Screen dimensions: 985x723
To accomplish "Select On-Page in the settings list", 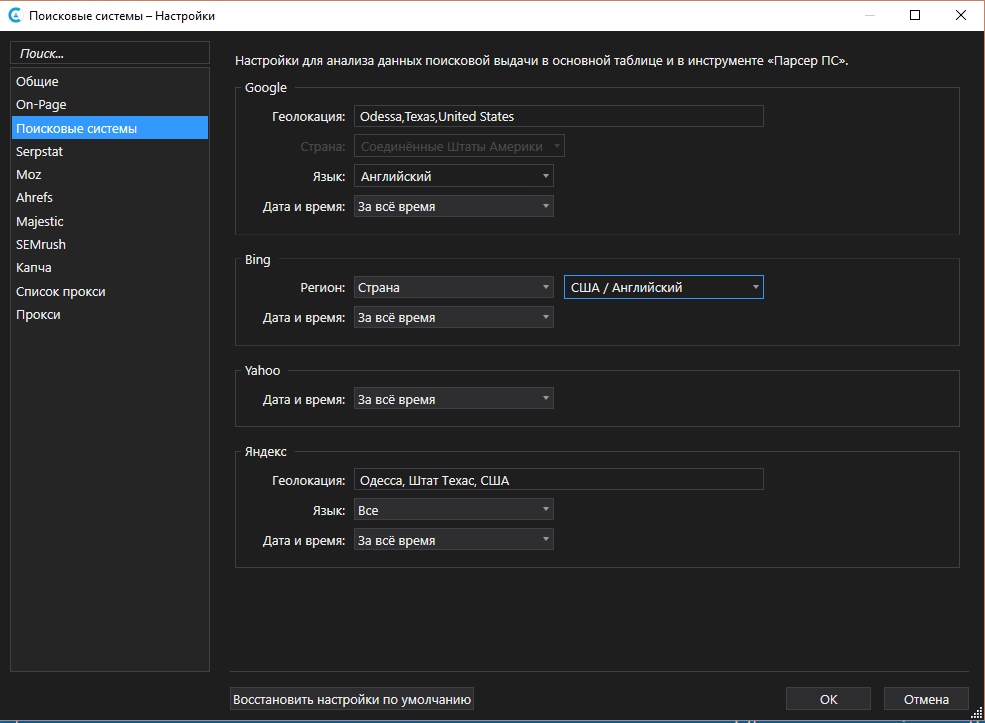I will [41, 104].
